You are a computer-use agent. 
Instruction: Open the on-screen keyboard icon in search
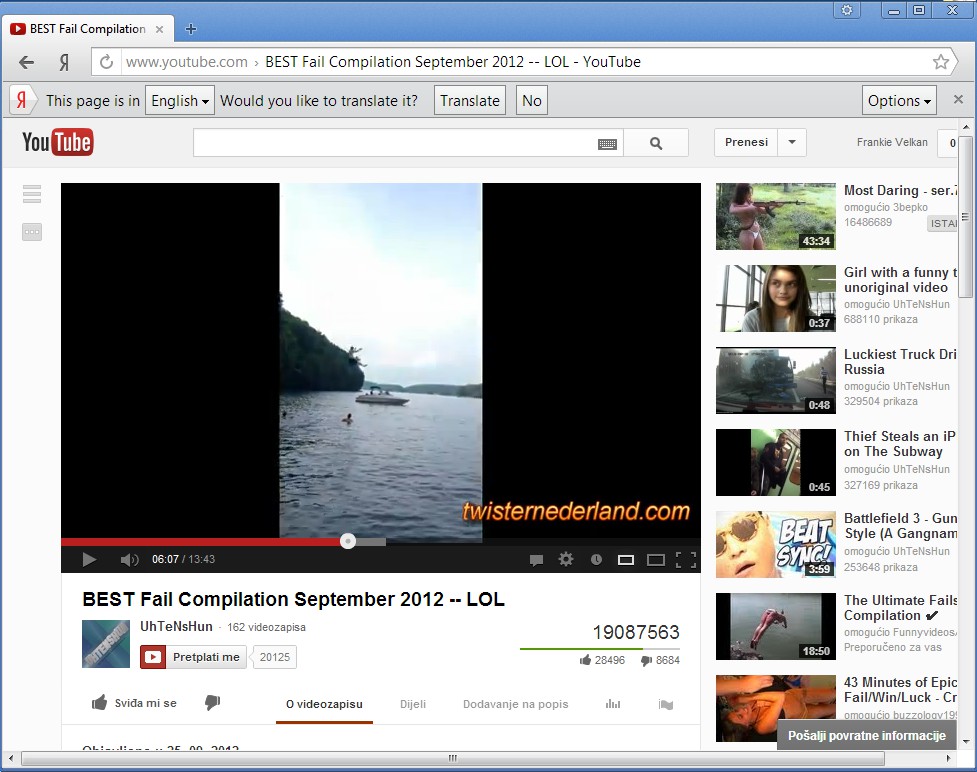[607, 144]
